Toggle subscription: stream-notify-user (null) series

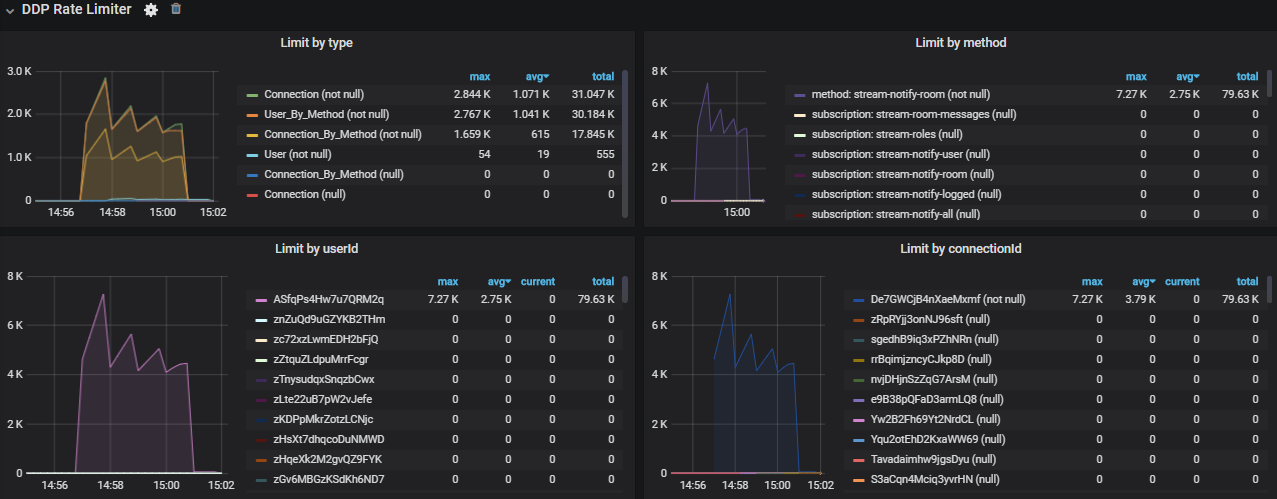tap(901, 154)
